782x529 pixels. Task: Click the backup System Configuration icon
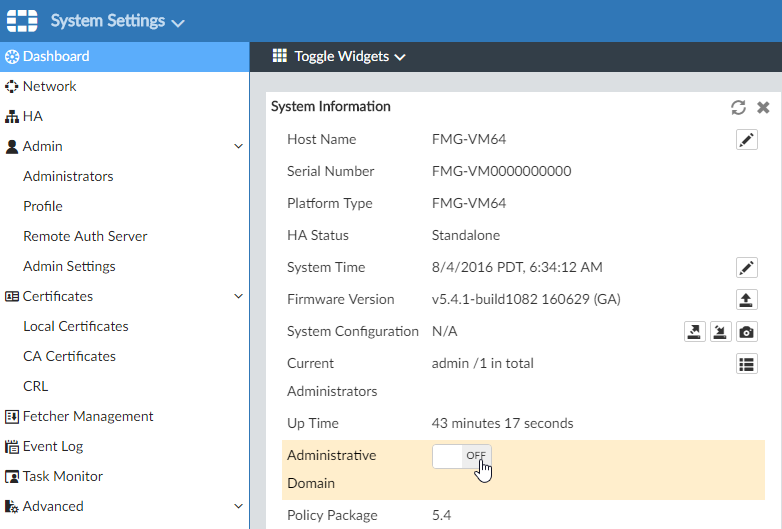point(694,332)
